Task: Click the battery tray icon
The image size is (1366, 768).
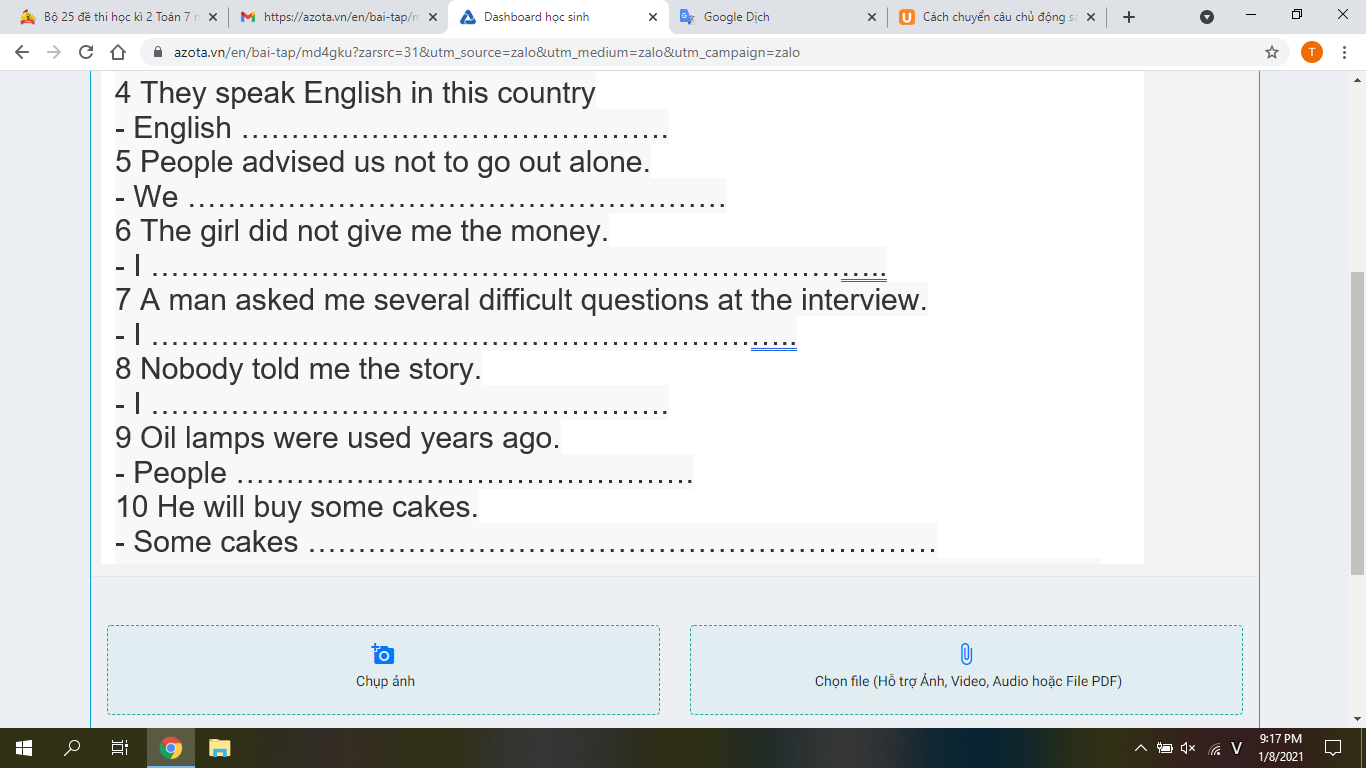Action: (1165, 748)
